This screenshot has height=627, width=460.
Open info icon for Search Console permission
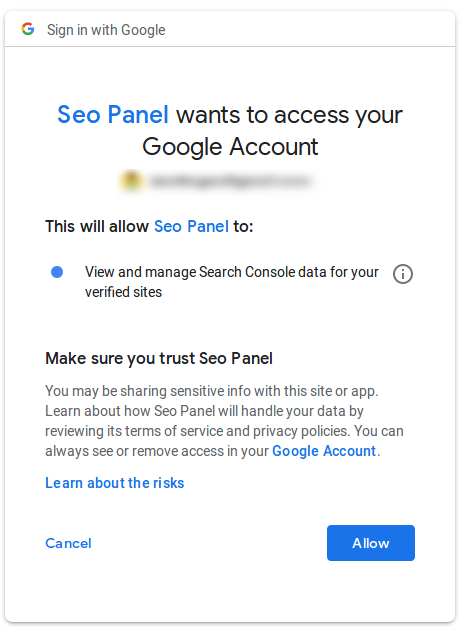point(402,274)
